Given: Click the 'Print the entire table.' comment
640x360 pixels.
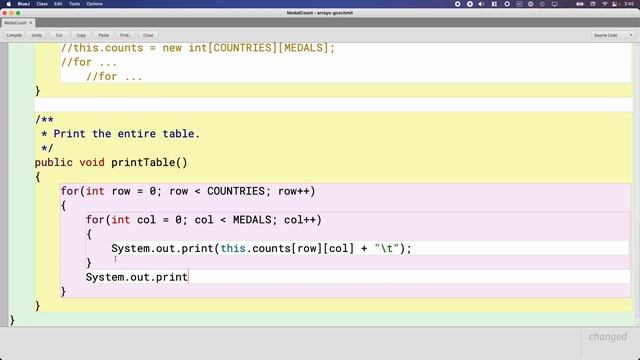Looking at the screenshot, I should [126, 134].
